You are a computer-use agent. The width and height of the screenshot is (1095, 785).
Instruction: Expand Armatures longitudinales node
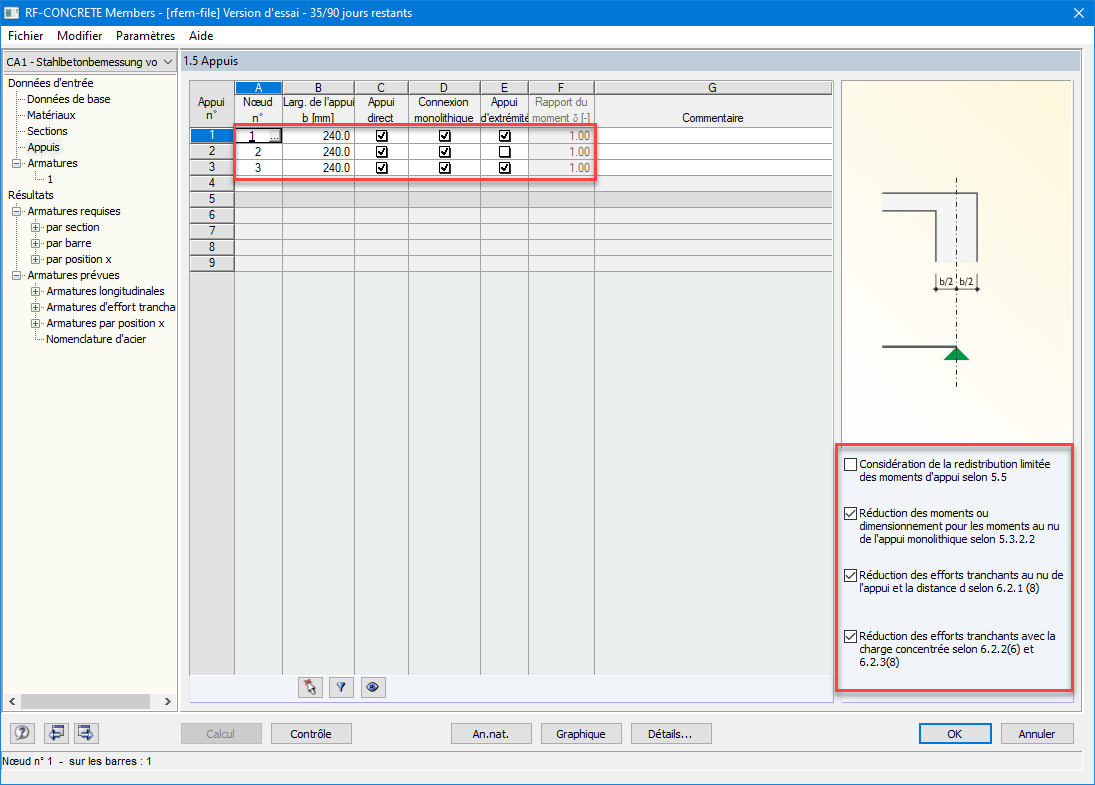point(36,292)
